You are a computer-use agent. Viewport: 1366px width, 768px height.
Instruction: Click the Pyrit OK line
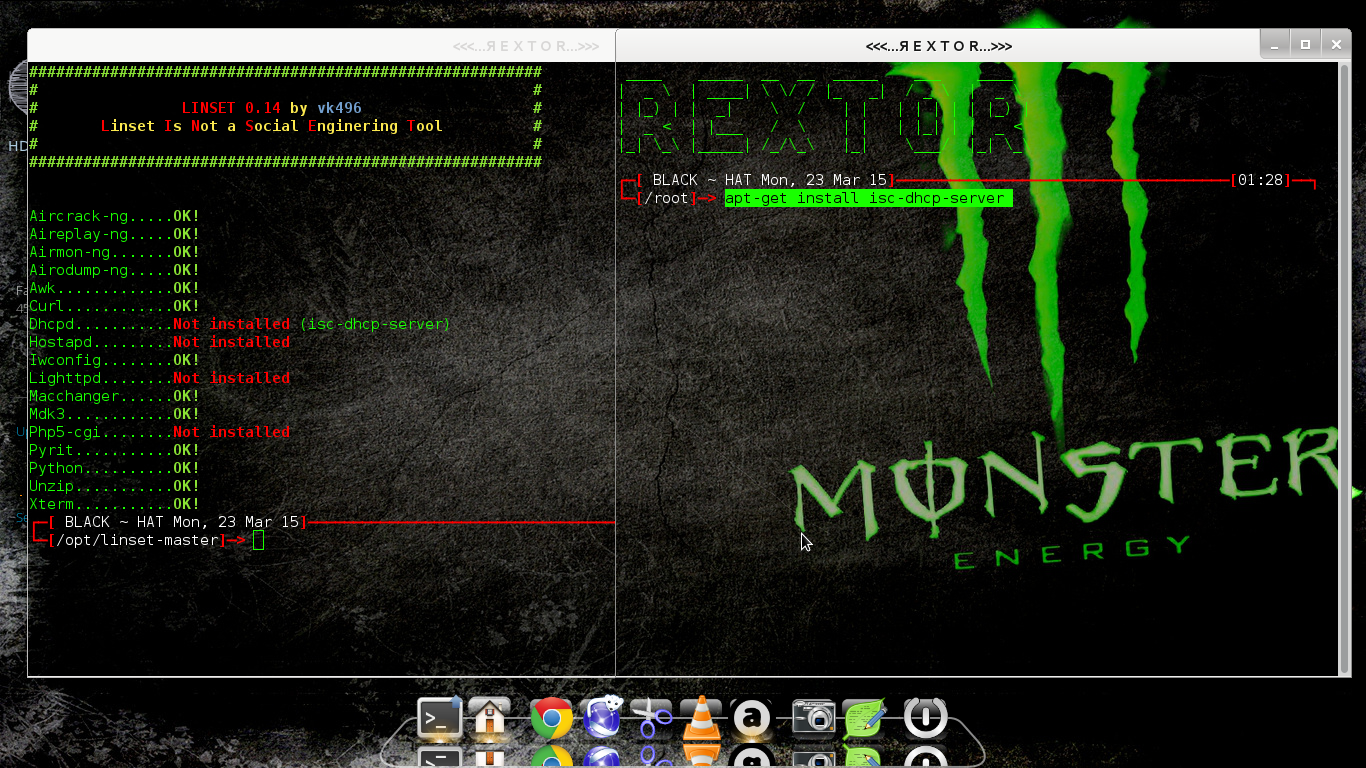pos(114,450)
